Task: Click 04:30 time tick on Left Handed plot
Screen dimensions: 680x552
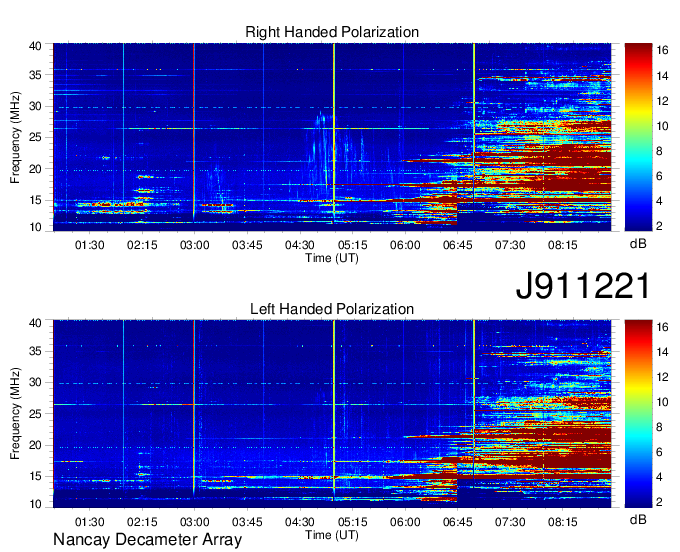Action: point(299,522)
